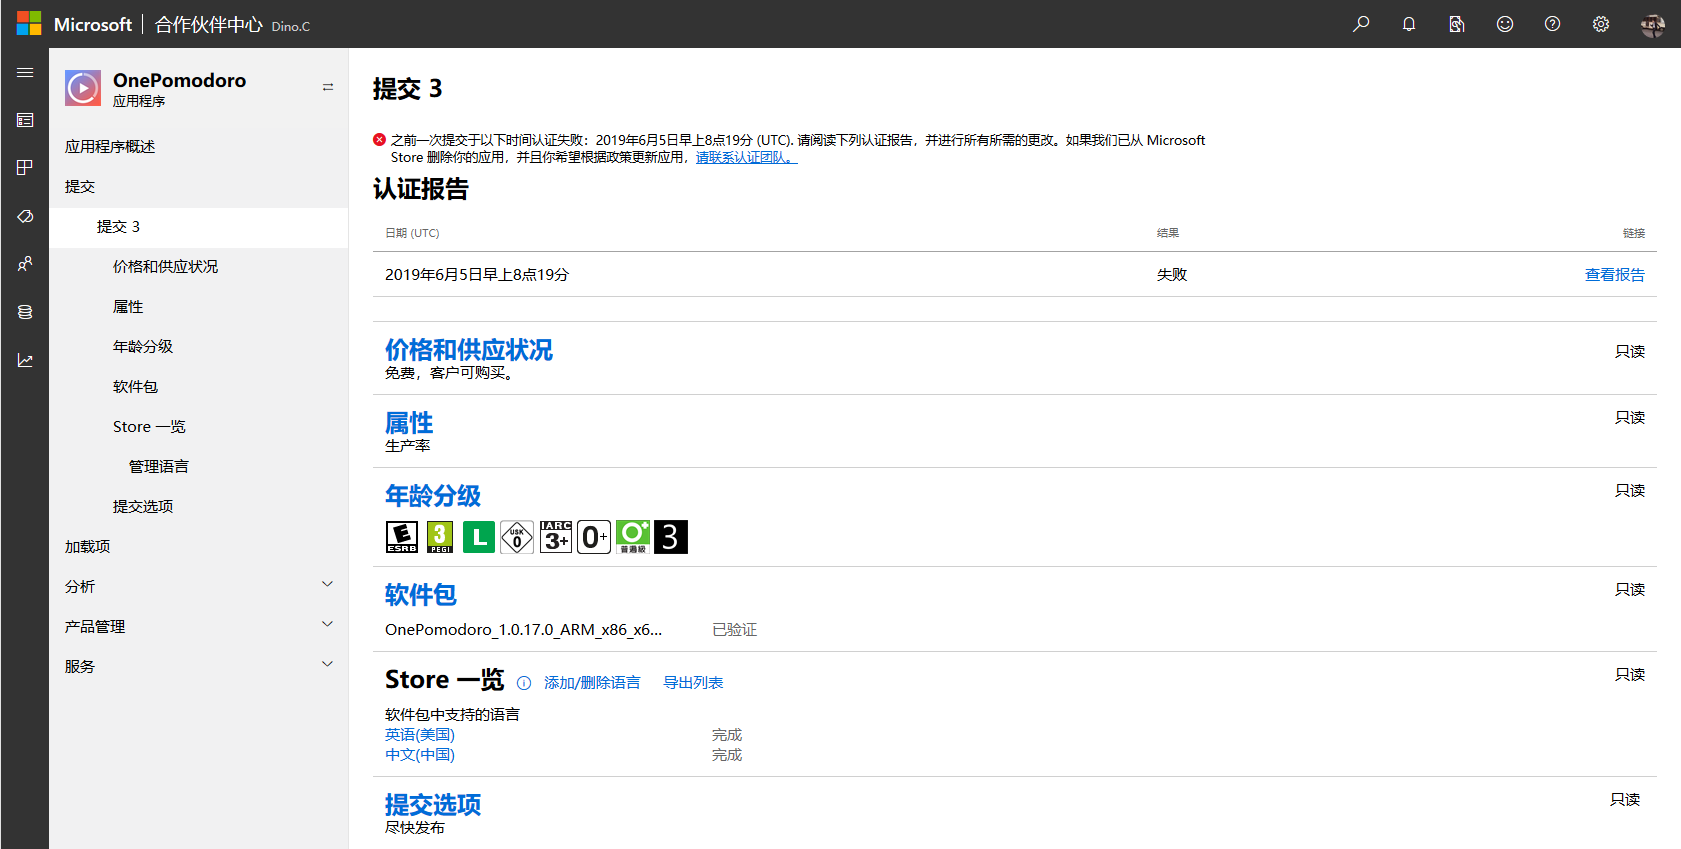Open 中文(中国) language listing
This screenshot has height=849, width=1681.
tap(420, 755)
